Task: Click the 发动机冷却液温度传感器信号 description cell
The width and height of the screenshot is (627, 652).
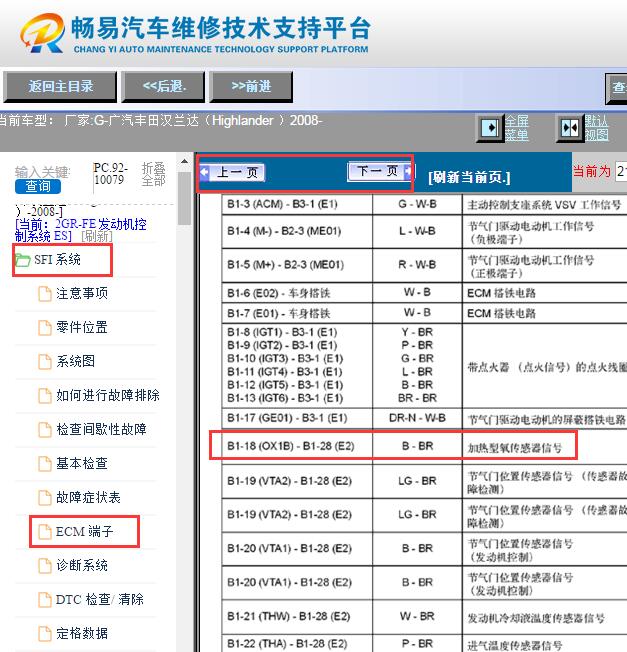Action: [x=545, y=617]
